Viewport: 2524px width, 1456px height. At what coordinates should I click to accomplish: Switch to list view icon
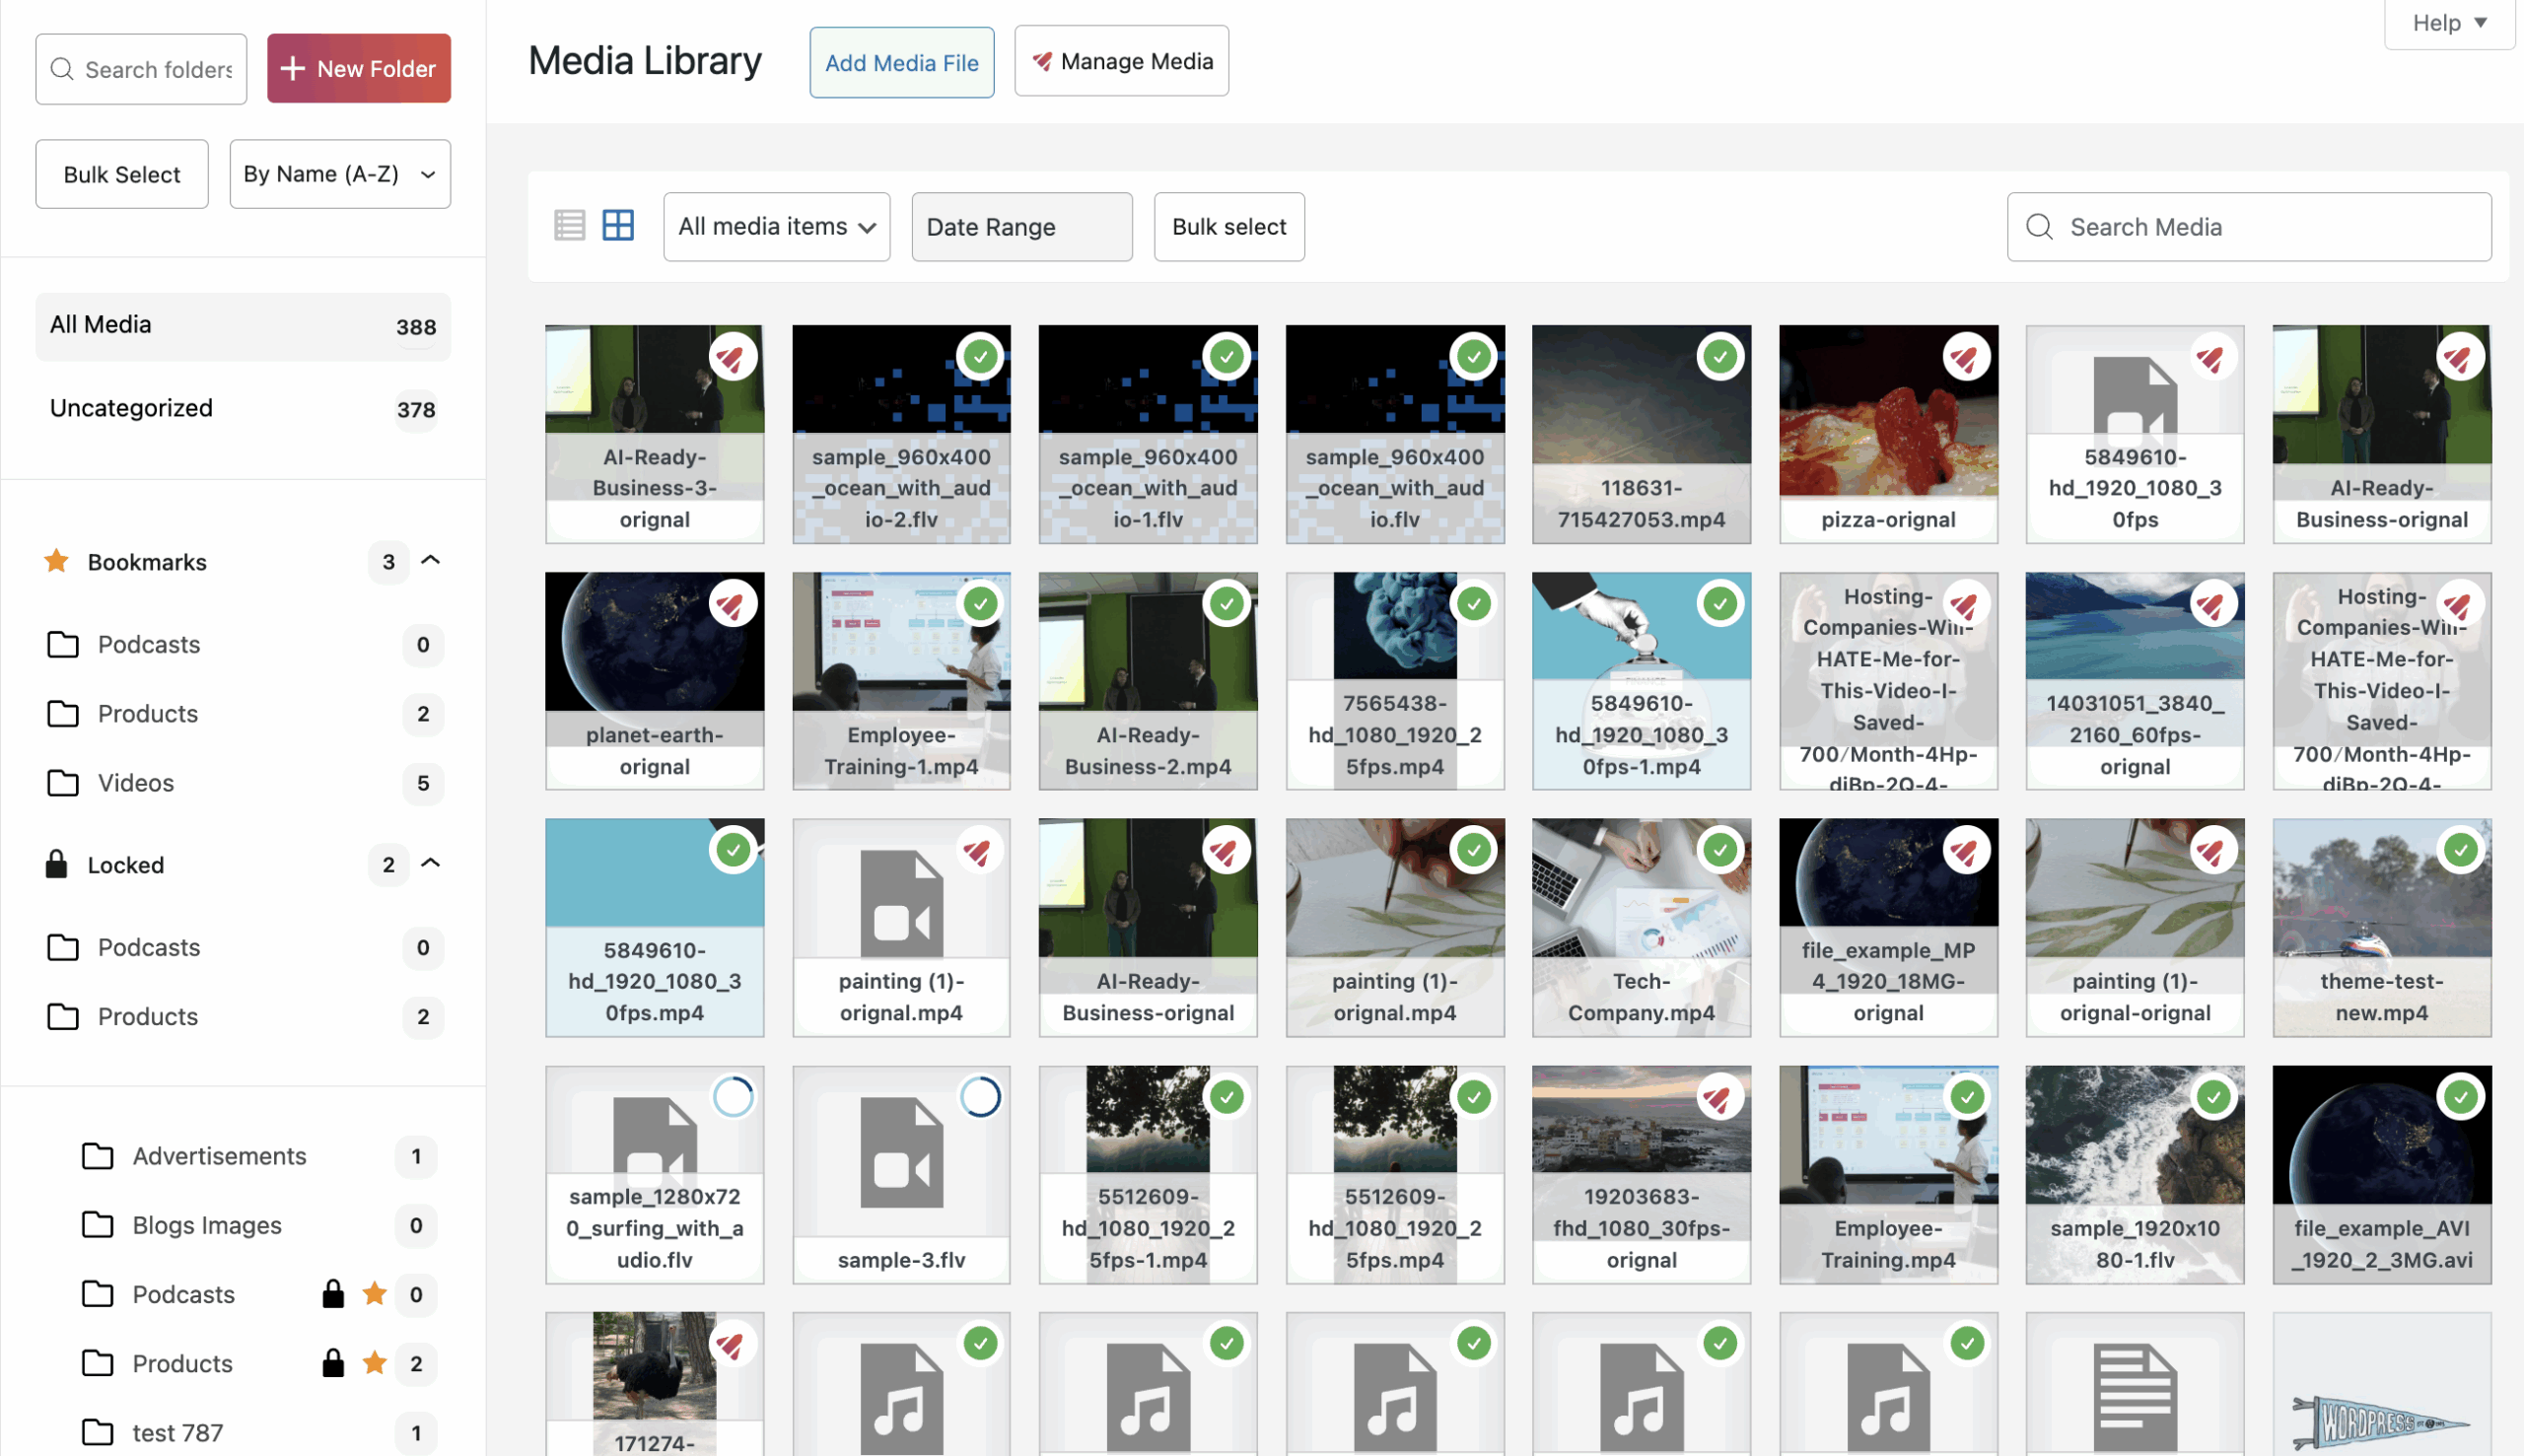569,226
